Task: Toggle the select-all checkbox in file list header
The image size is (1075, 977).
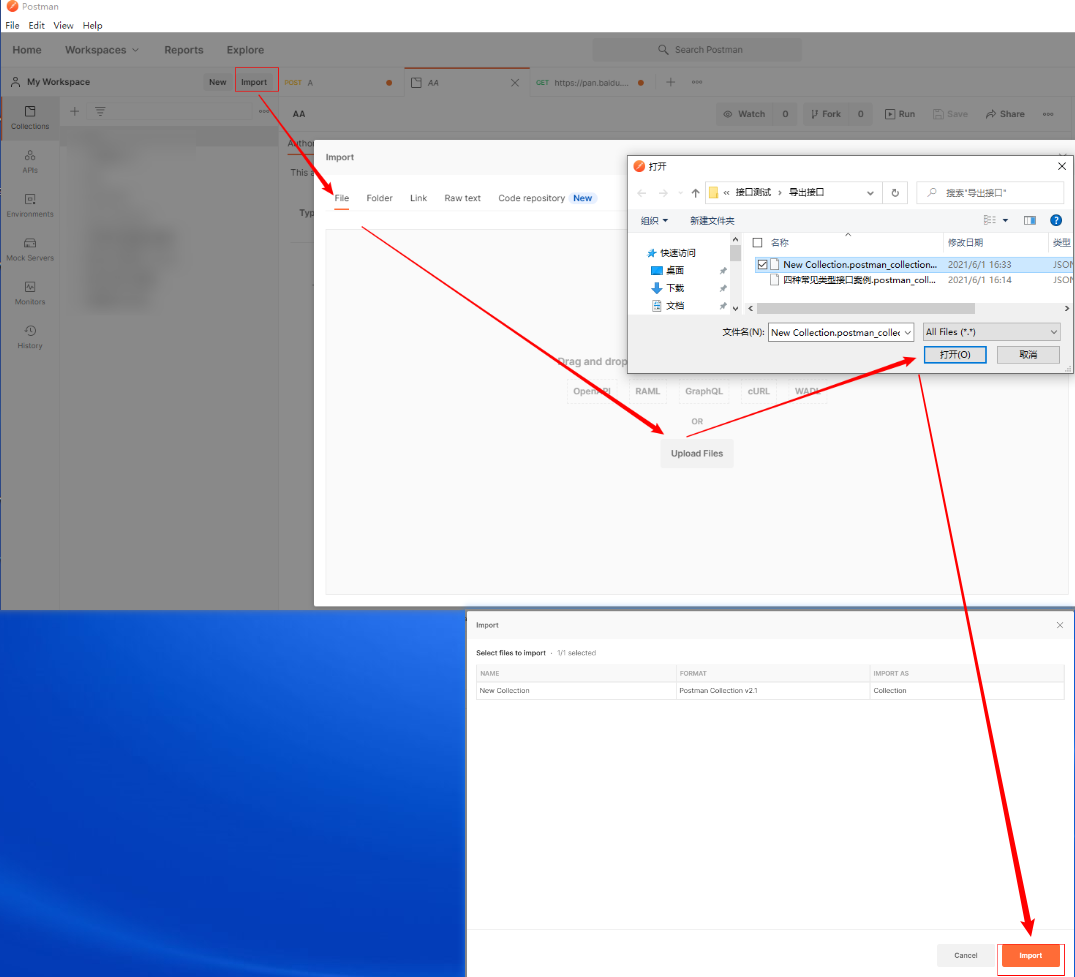Action: pos(758,243)
